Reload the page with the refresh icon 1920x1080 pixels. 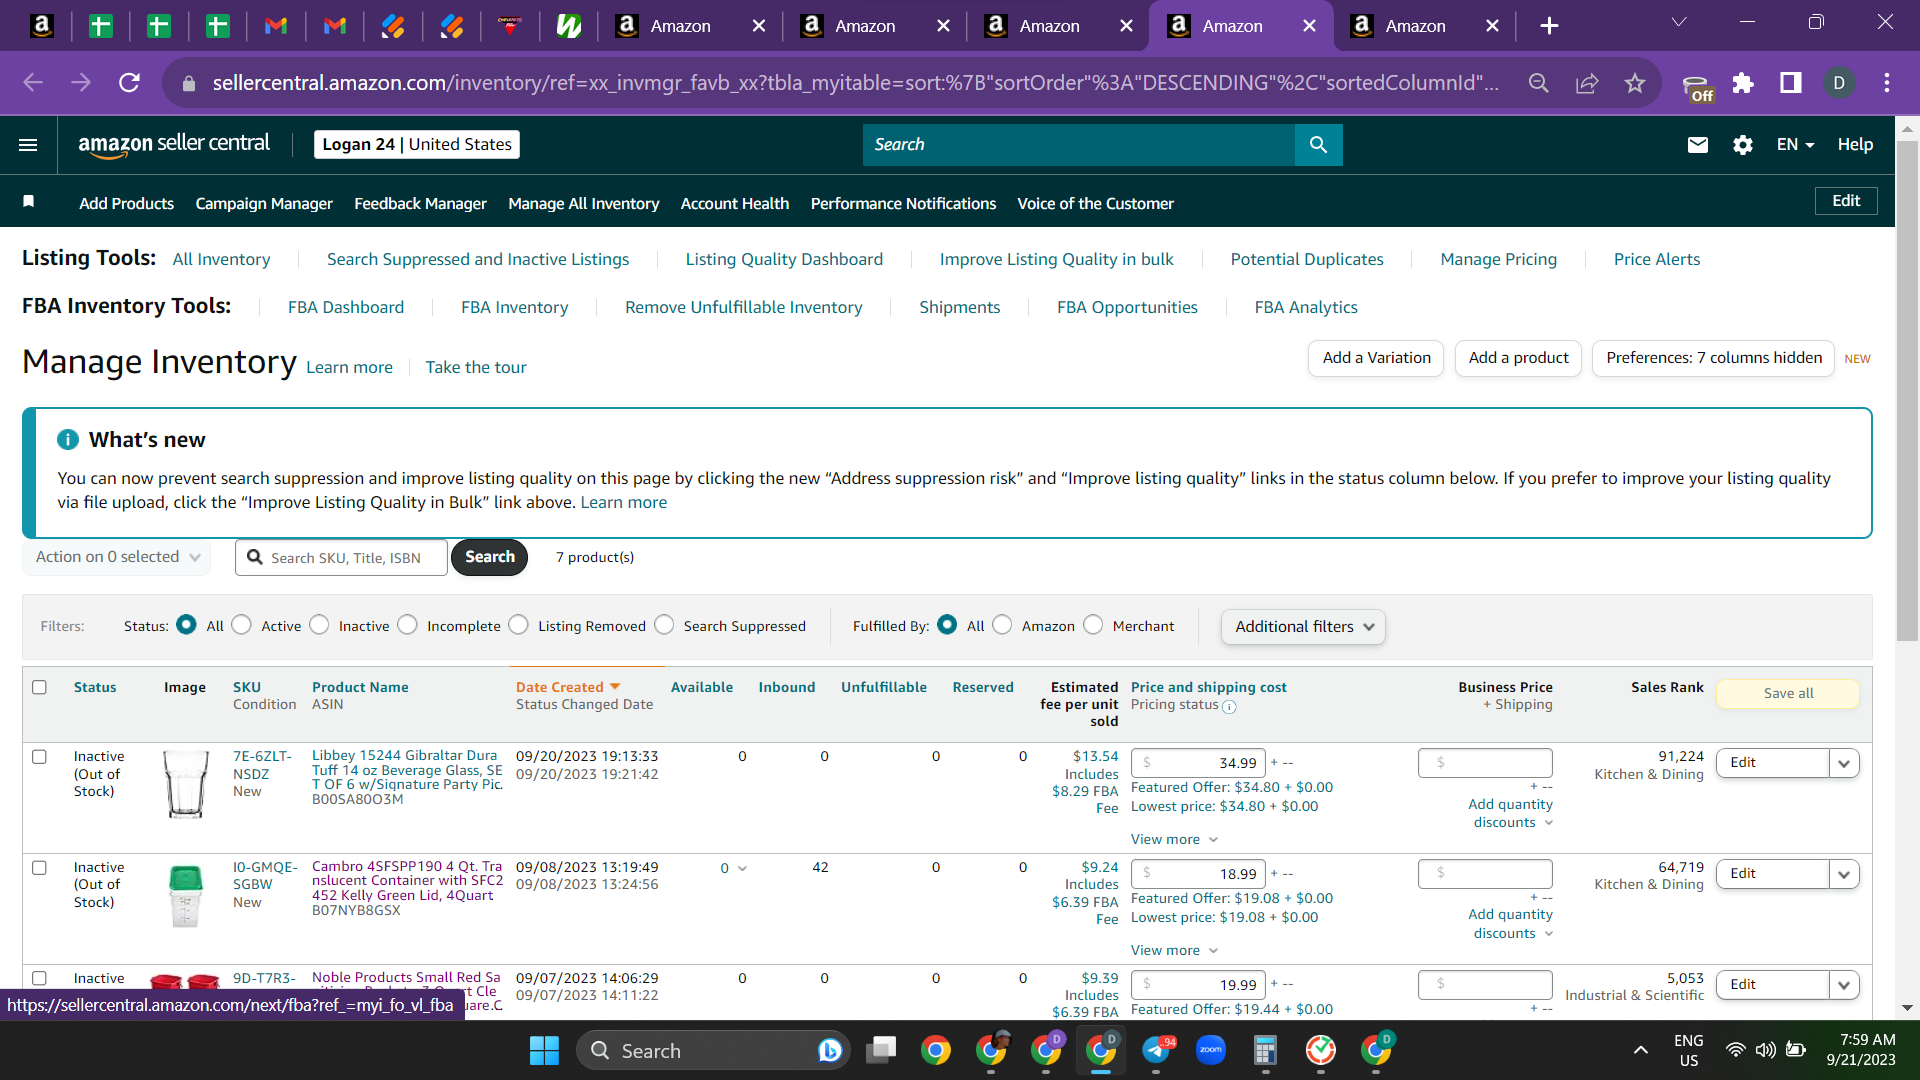[129, 83]
